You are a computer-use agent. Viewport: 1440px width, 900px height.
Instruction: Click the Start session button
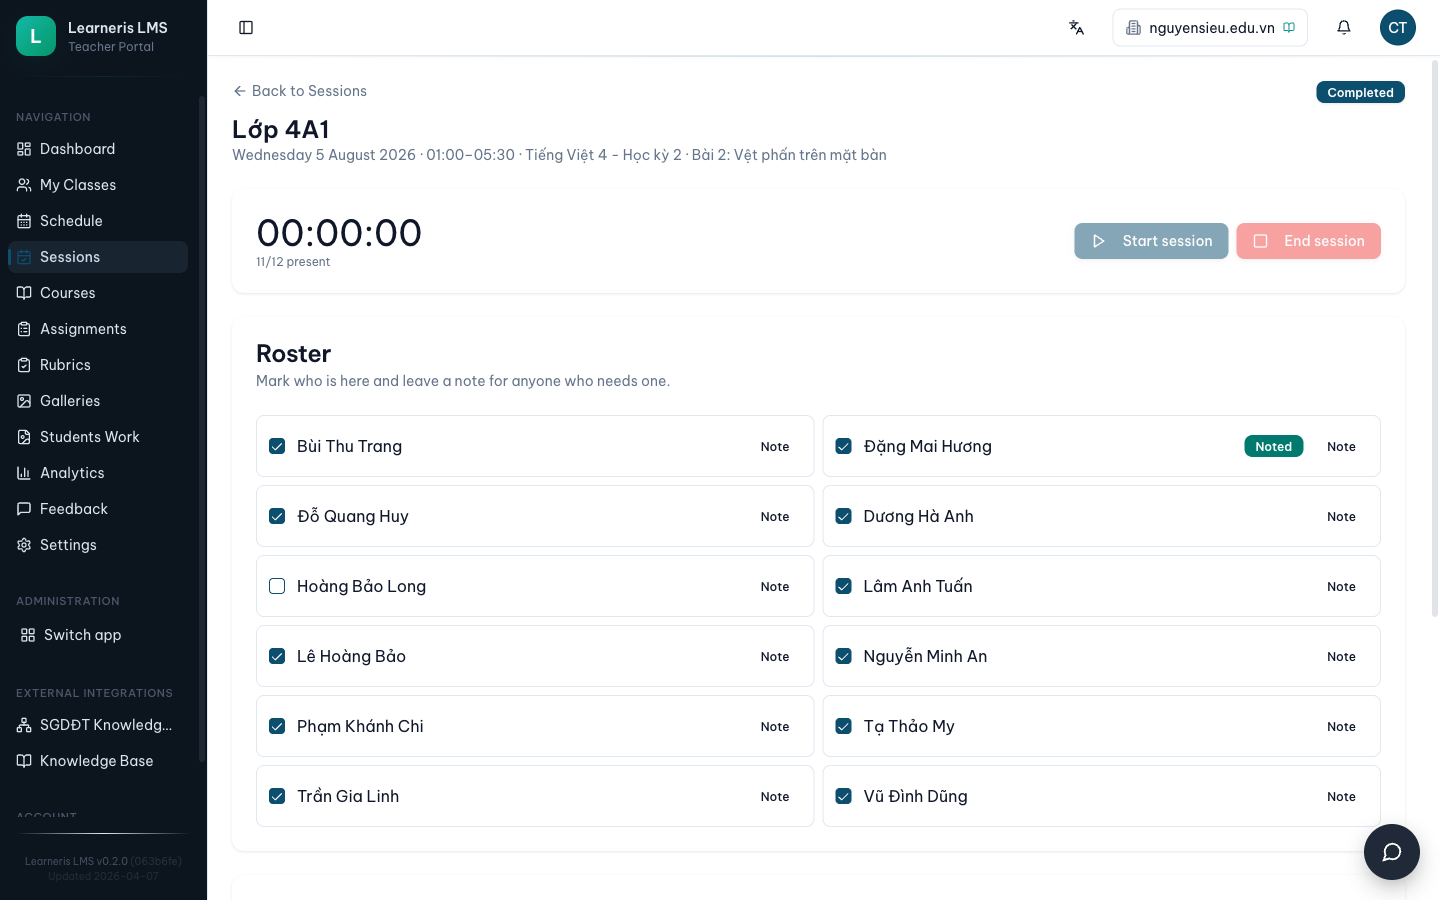[x=1151, y=241]
